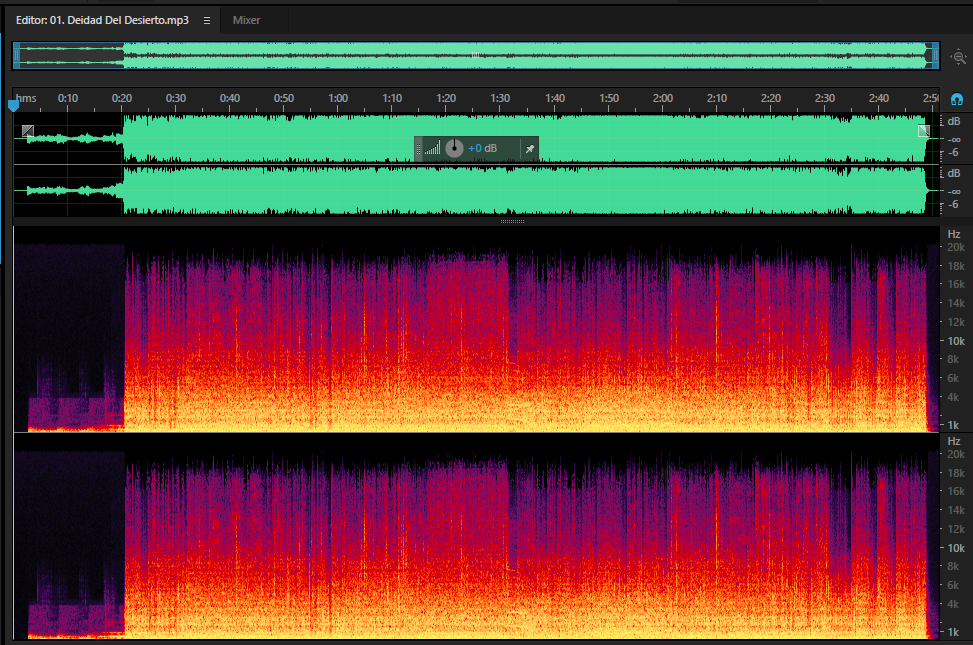
Task: Click the zoom out full magnifier icon
Action: click(x=959, y=57)
